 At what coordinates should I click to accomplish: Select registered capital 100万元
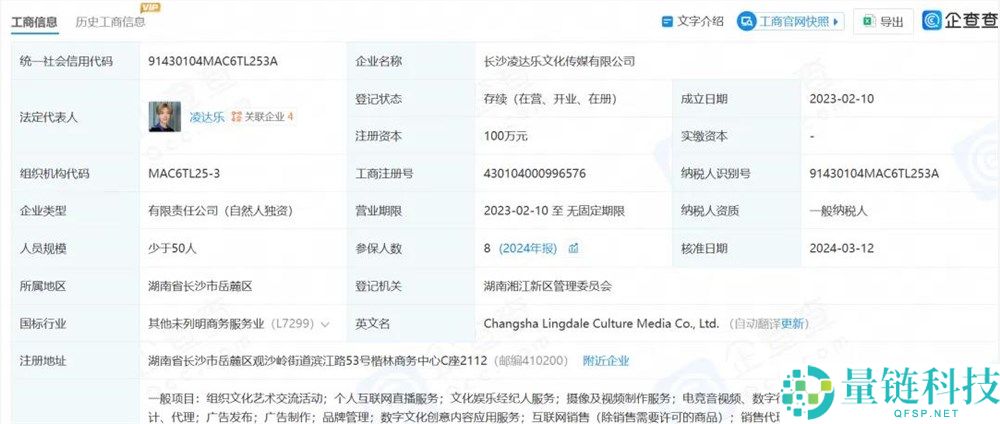pyautogui.click(x=506, y=136)
